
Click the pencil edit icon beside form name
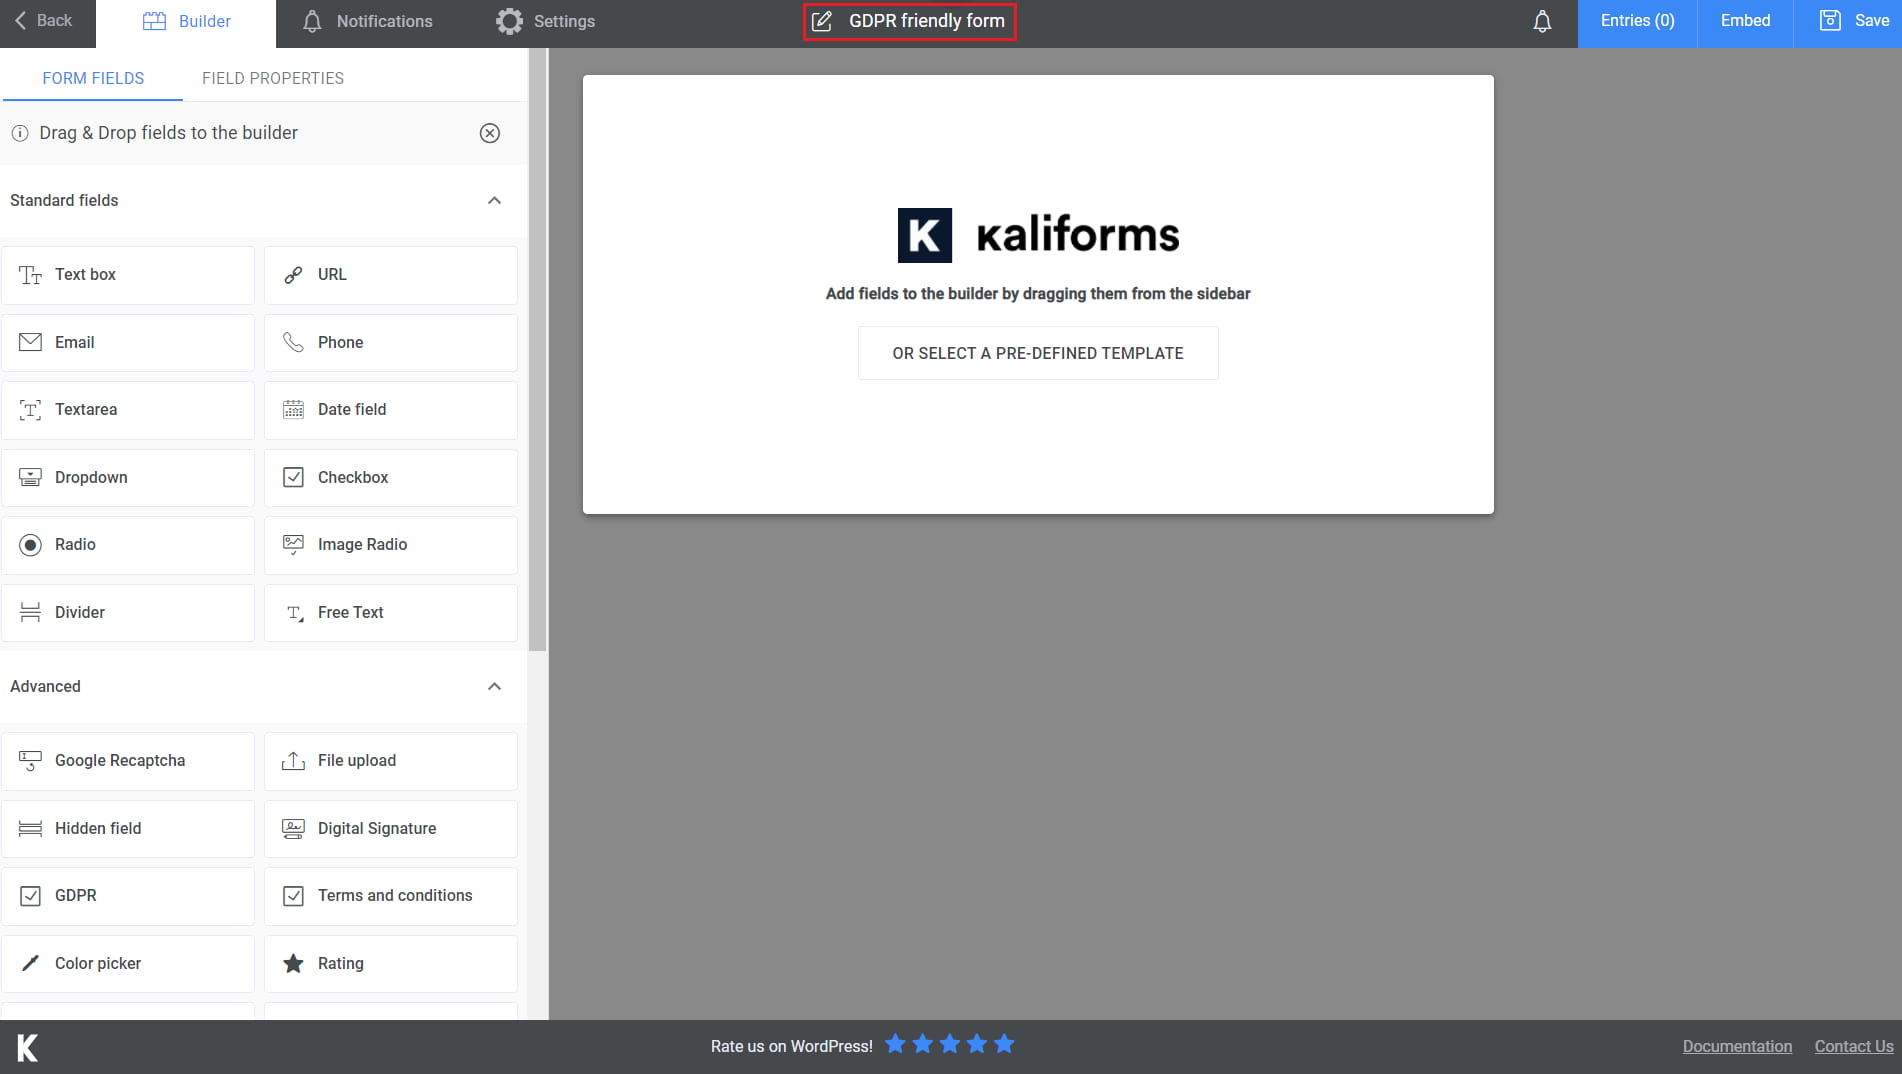pyautogui.click(x=822, y=21)
